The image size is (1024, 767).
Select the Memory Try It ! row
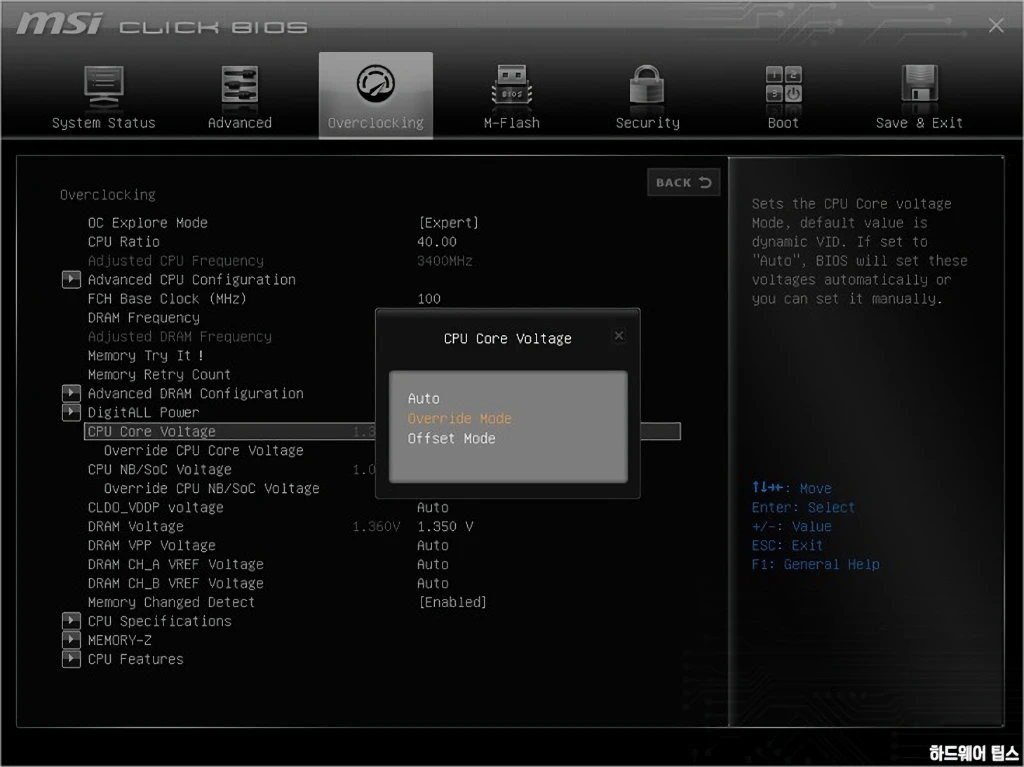coord(146,355)
